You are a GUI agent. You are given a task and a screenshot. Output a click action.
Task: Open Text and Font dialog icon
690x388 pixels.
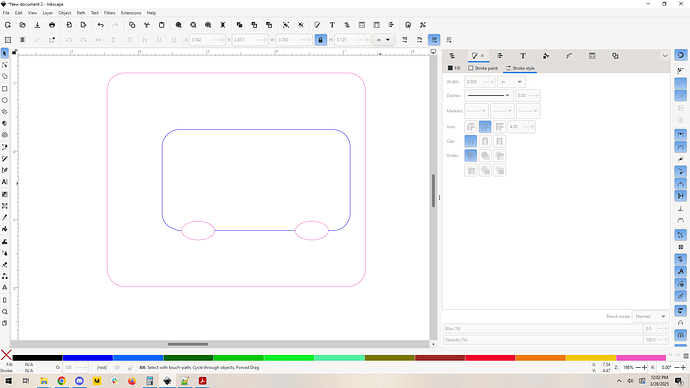pyautogui.click(x=332, y=25)
